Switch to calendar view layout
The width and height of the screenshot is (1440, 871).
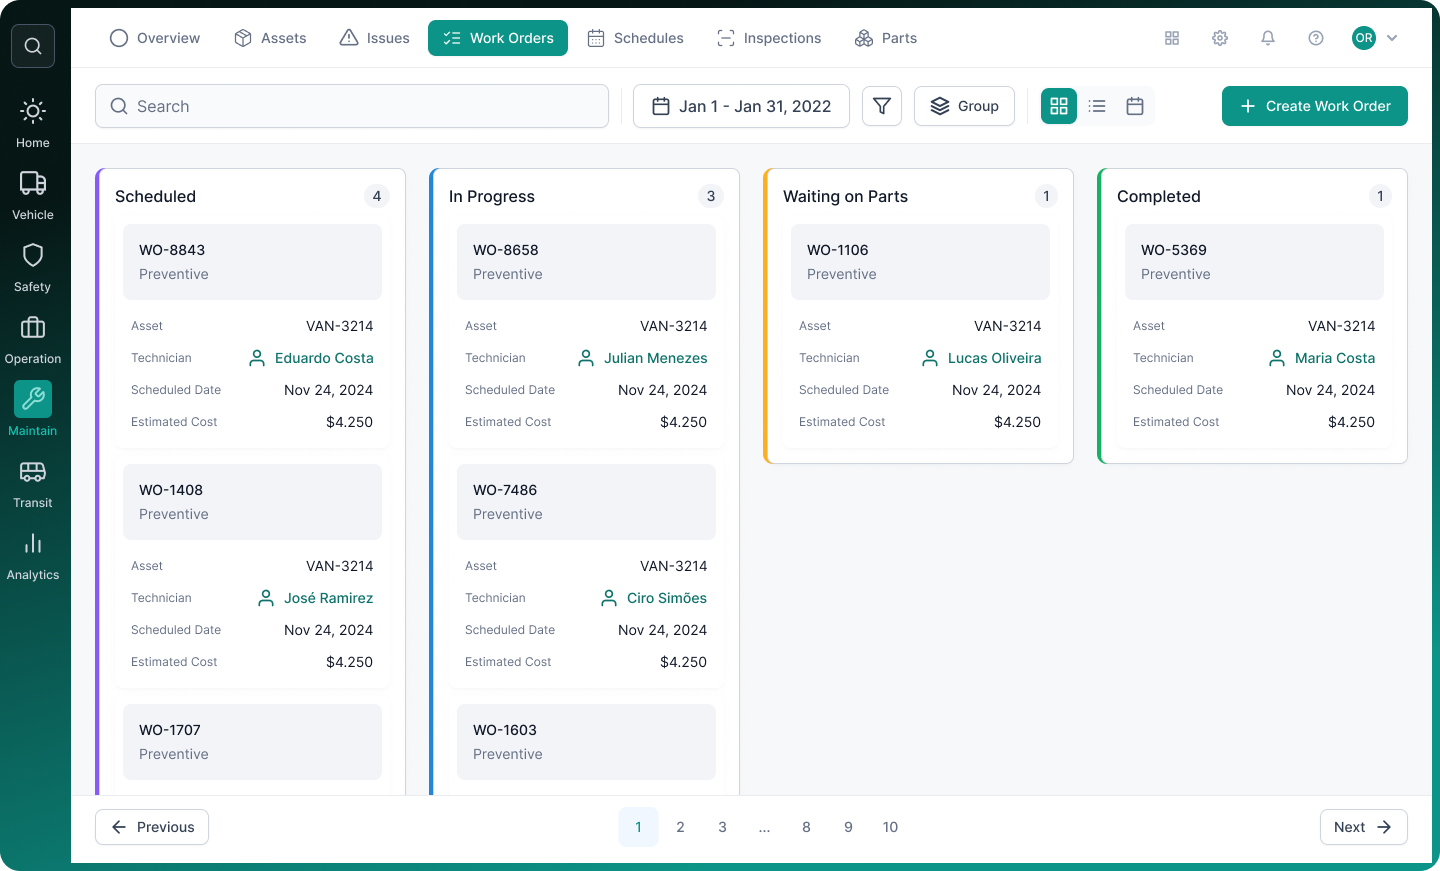pyautogui.click(x=1135, y=106)
